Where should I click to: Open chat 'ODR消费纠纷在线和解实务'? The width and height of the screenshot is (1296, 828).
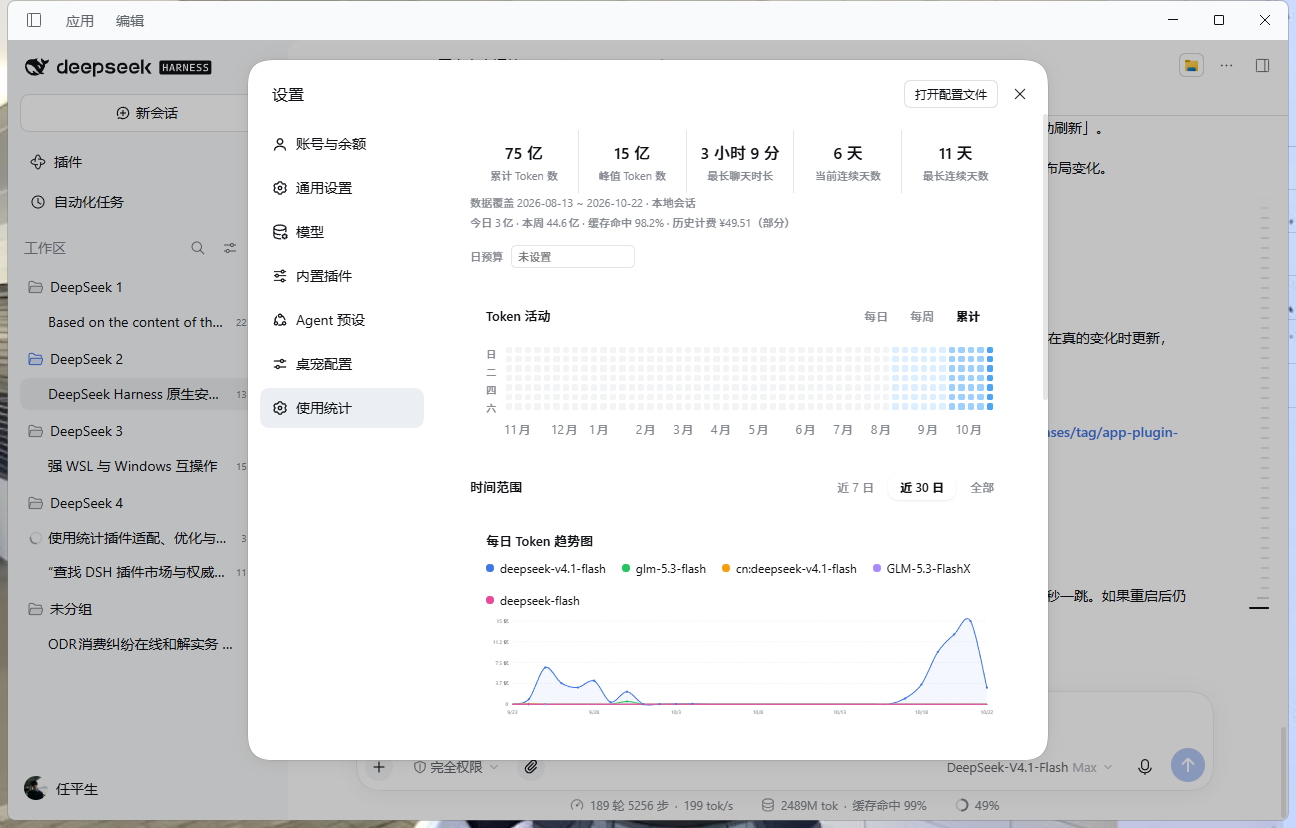coord(140,644)
